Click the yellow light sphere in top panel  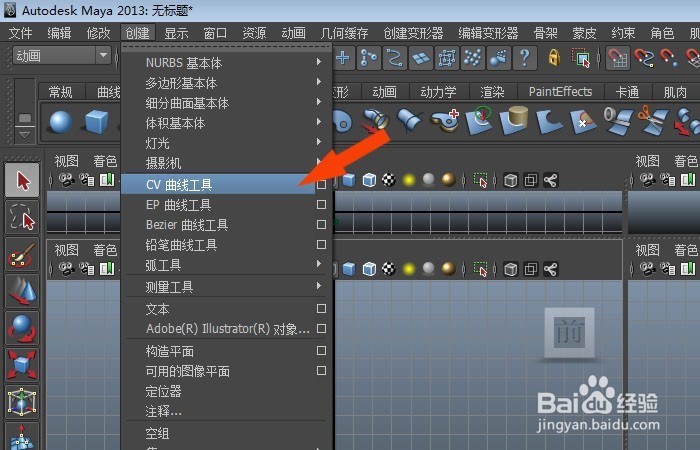[408, 180]
